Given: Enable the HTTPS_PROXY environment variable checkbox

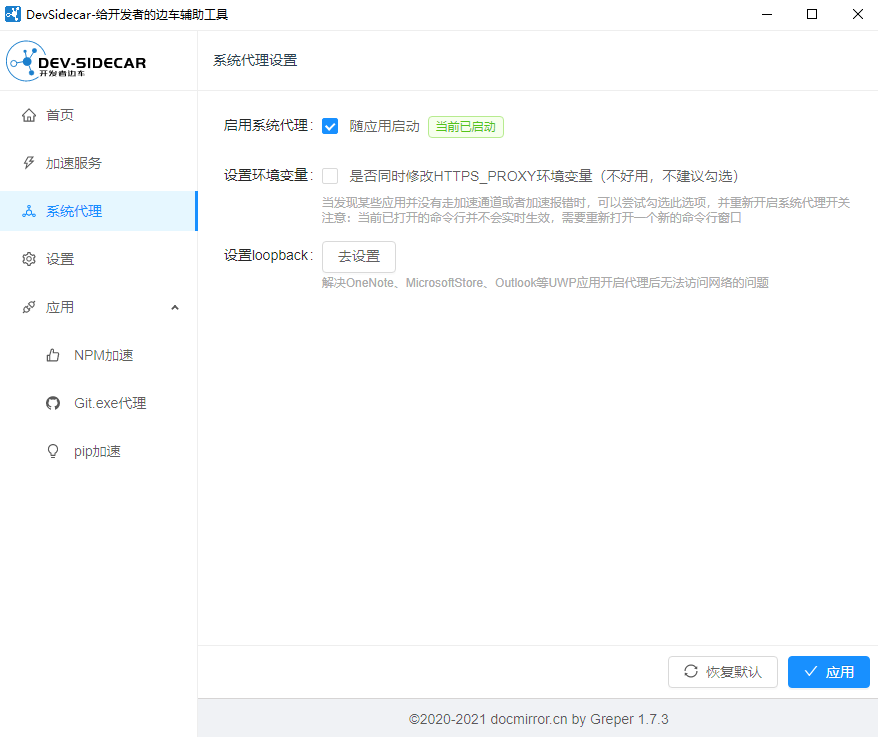Looking at the screenshot, I should pyautogui.click(x=330, y=176).
